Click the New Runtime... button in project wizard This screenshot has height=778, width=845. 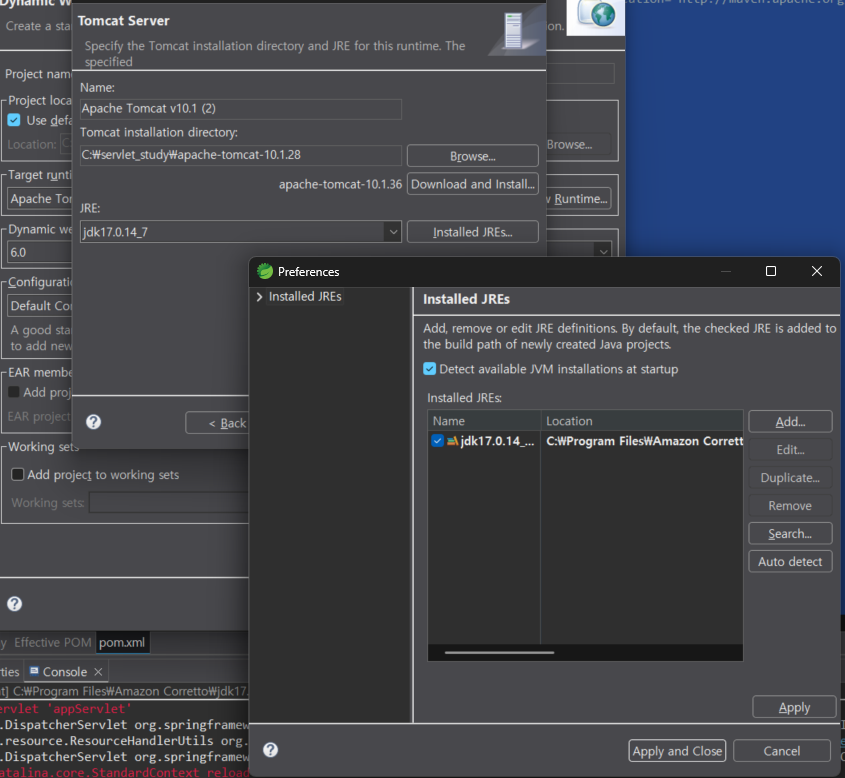578,199
